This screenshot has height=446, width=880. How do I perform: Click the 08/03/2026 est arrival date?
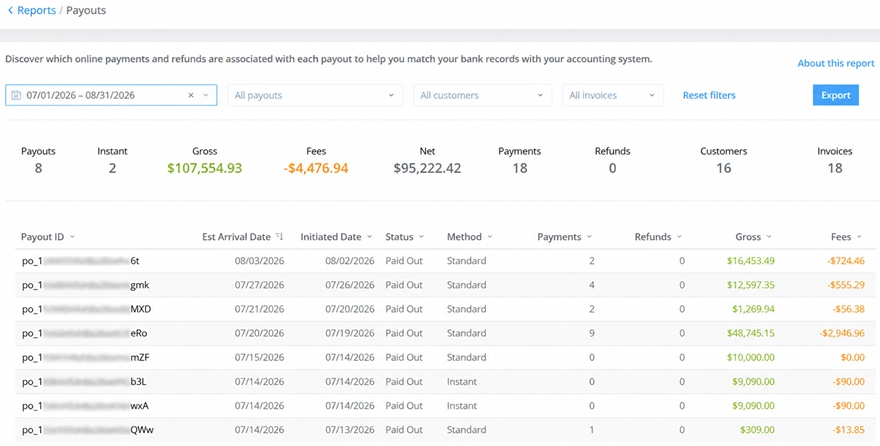pos(260,261)
